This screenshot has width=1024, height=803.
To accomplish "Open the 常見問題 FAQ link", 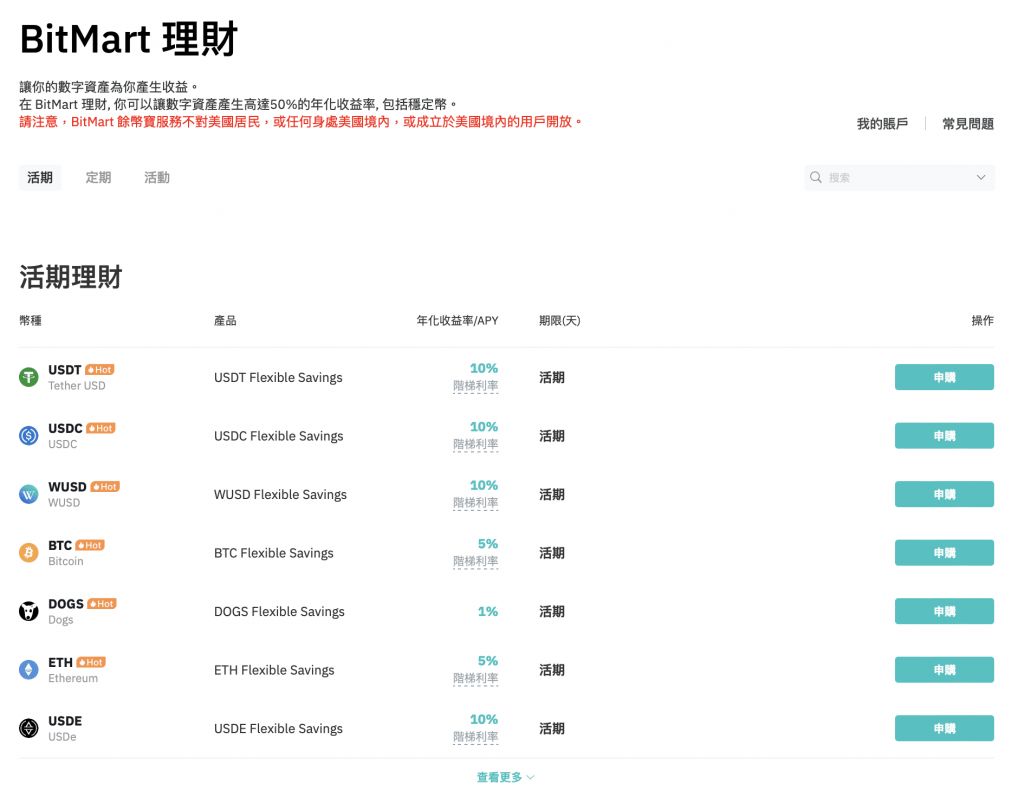I will (967, 124).
